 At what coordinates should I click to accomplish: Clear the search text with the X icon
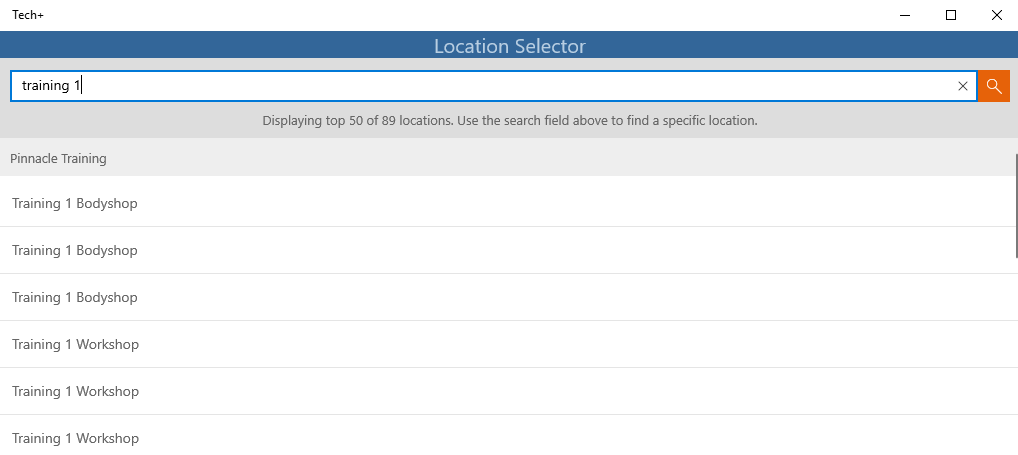point(963,86)
